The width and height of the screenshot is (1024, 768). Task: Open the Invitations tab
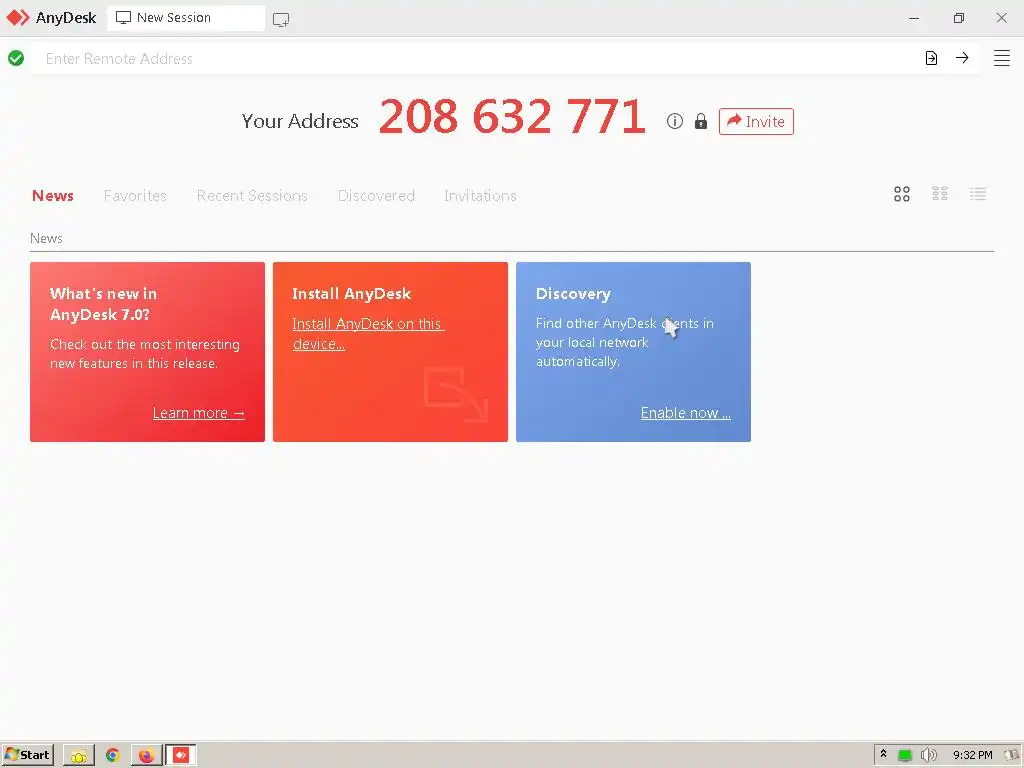(480, 196)
